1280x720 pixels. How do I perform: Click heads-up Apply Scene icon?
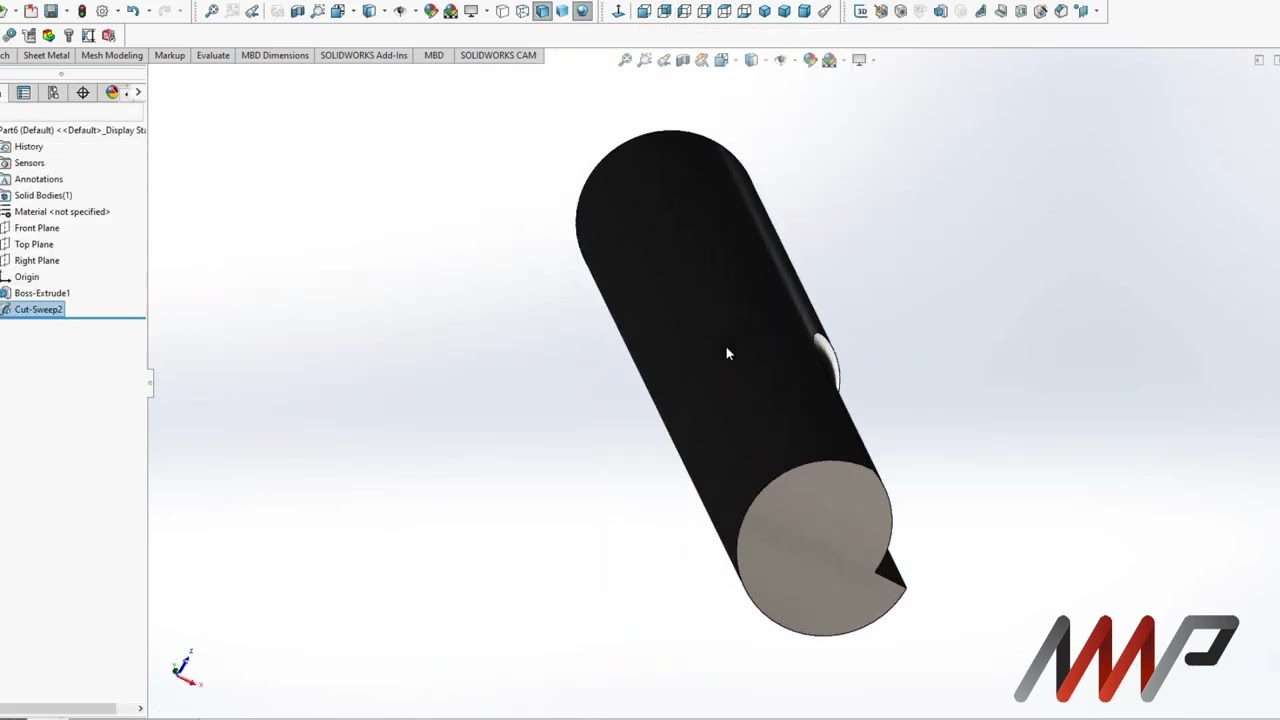[829, 60]
